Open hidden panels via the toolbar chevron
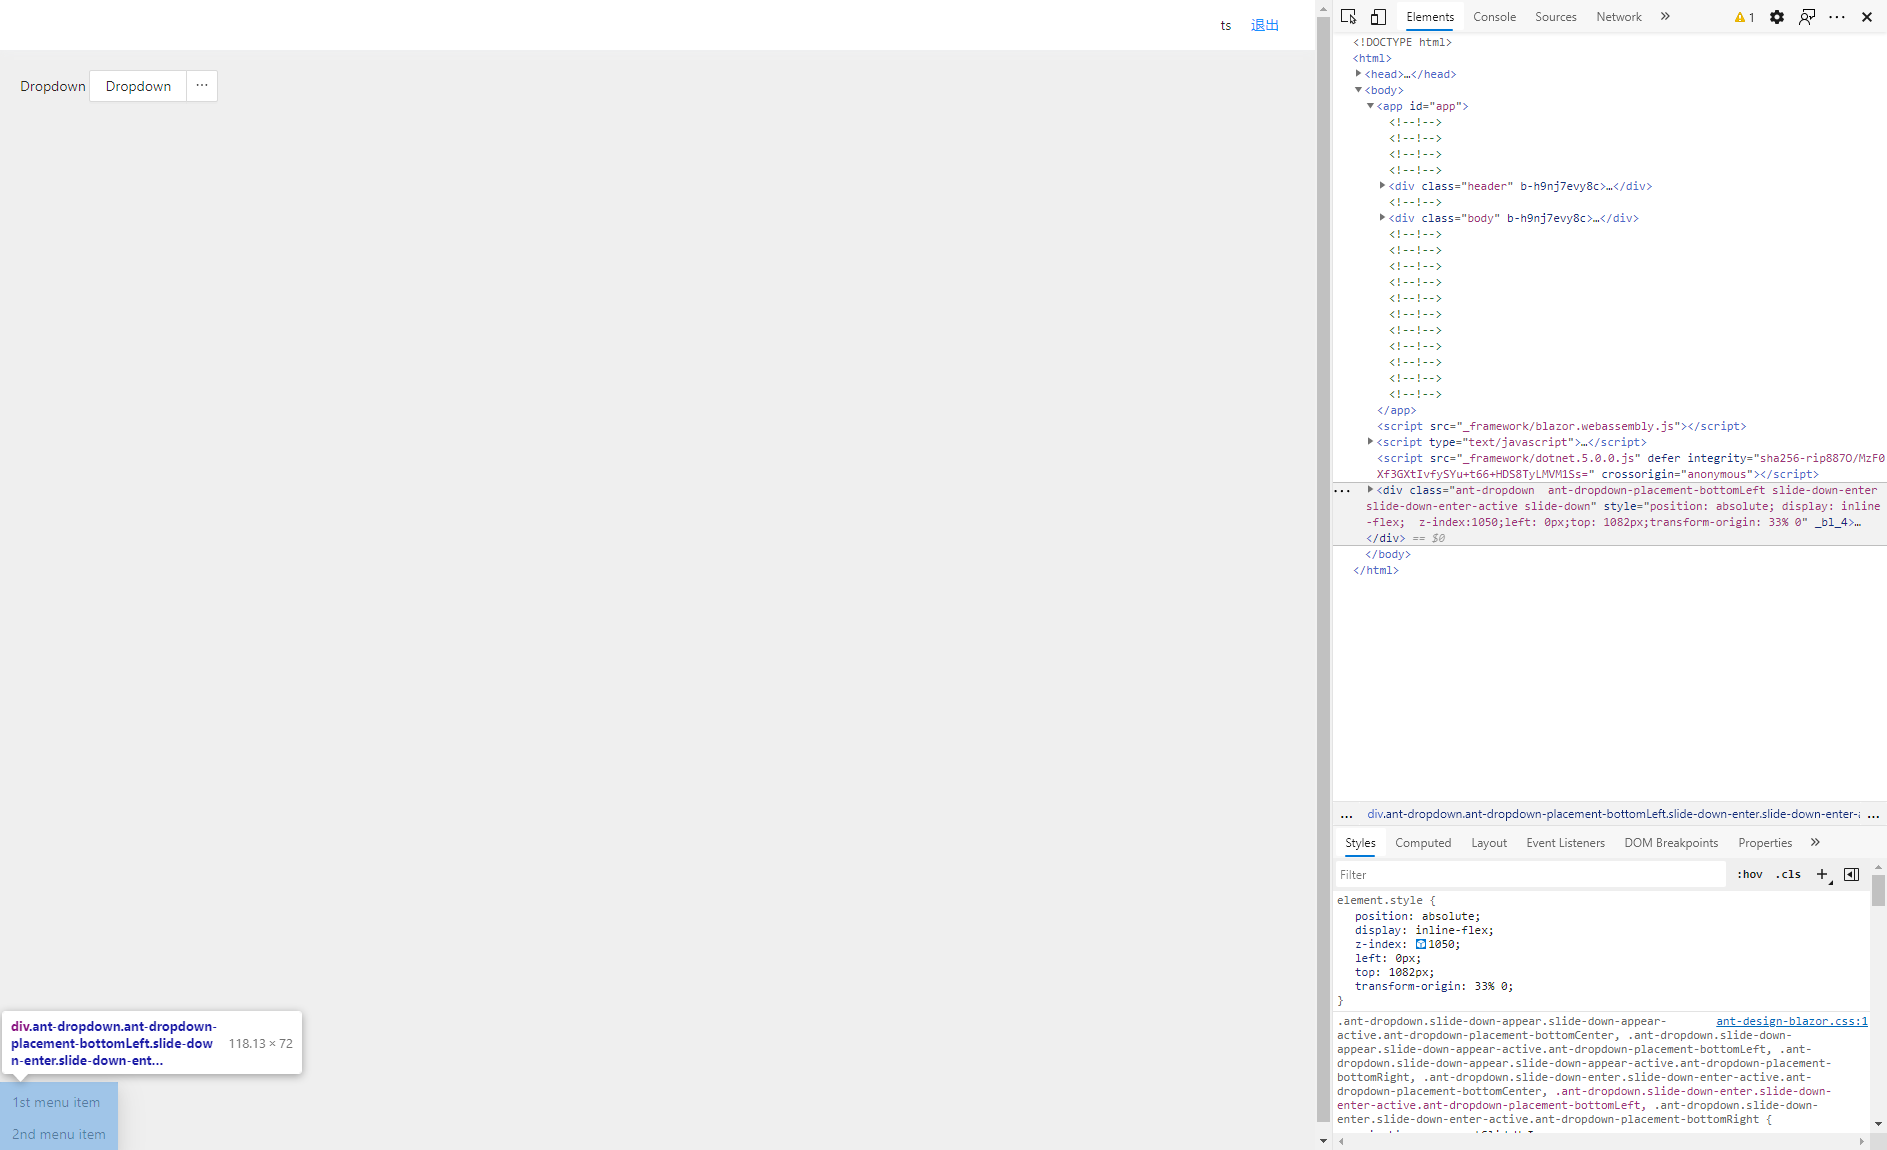Screen dimensions: 1887x1150 point(1665,16)
